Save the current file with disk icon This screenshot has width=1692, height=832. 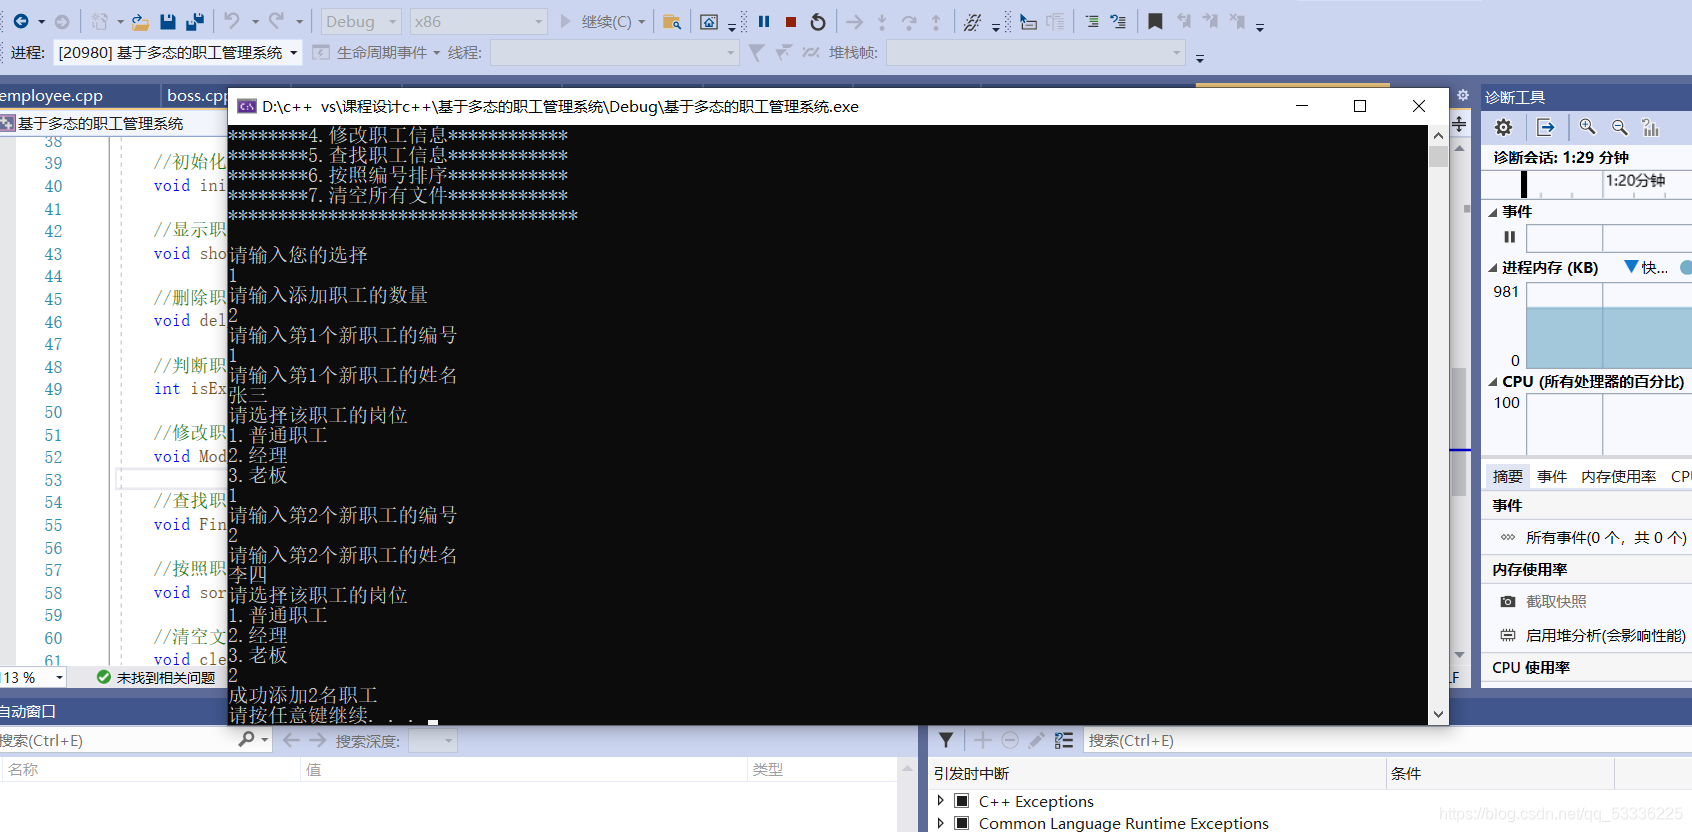point(168,21)
